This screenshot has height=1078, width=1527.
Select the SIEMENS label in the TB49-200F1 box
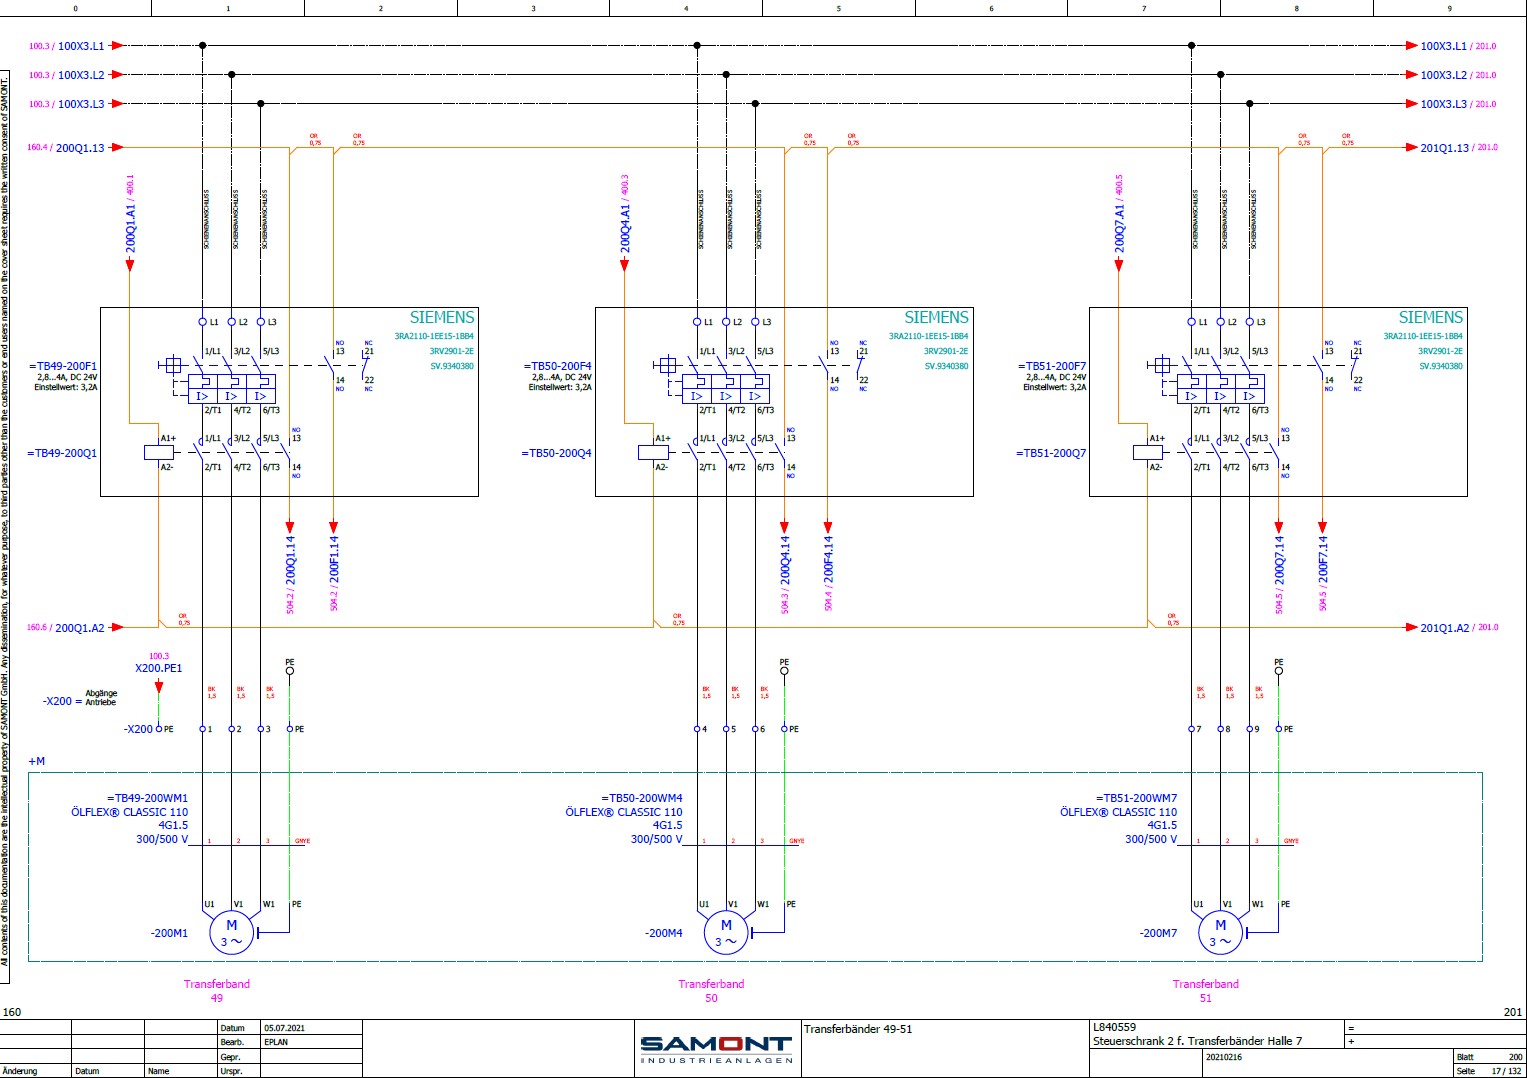442,317
